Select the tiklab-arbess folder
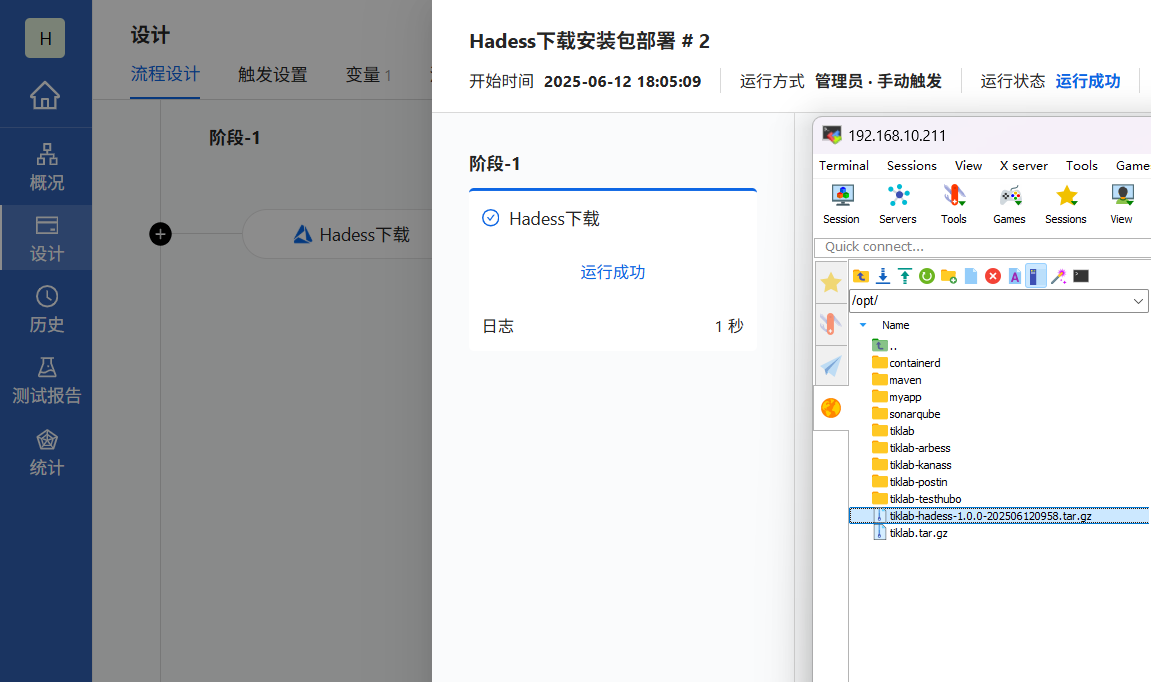1151x682 pixels. [x=911, y=447]
